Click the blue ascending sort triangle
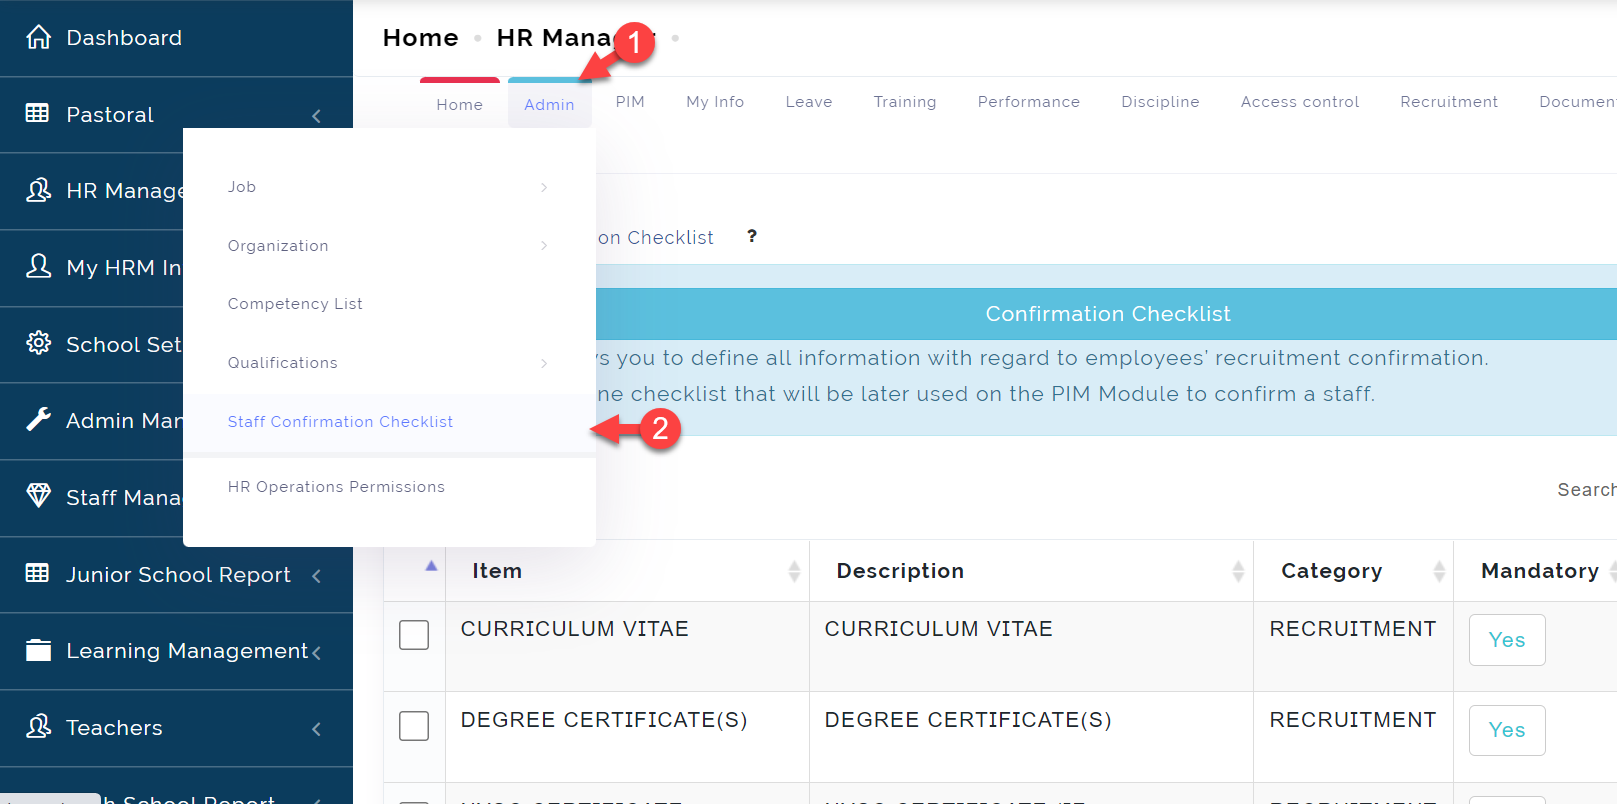 coord(431,566)
